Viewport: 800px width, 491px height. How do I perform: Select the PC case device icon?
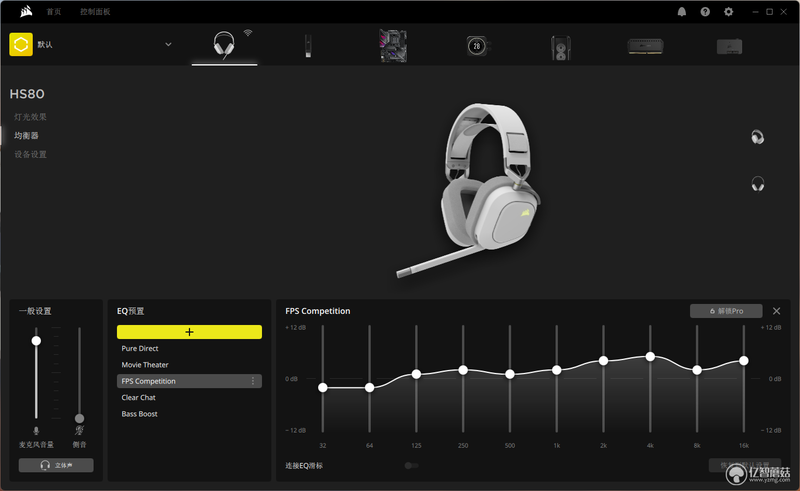[x=561, y=47]
